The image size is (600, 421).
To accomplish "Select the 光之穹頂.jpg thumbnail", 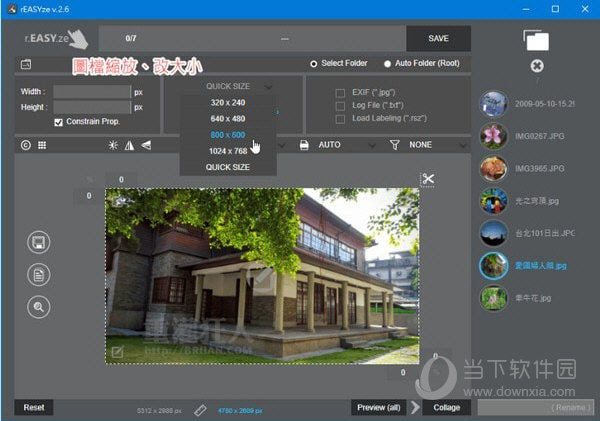I will coord(494,201).
